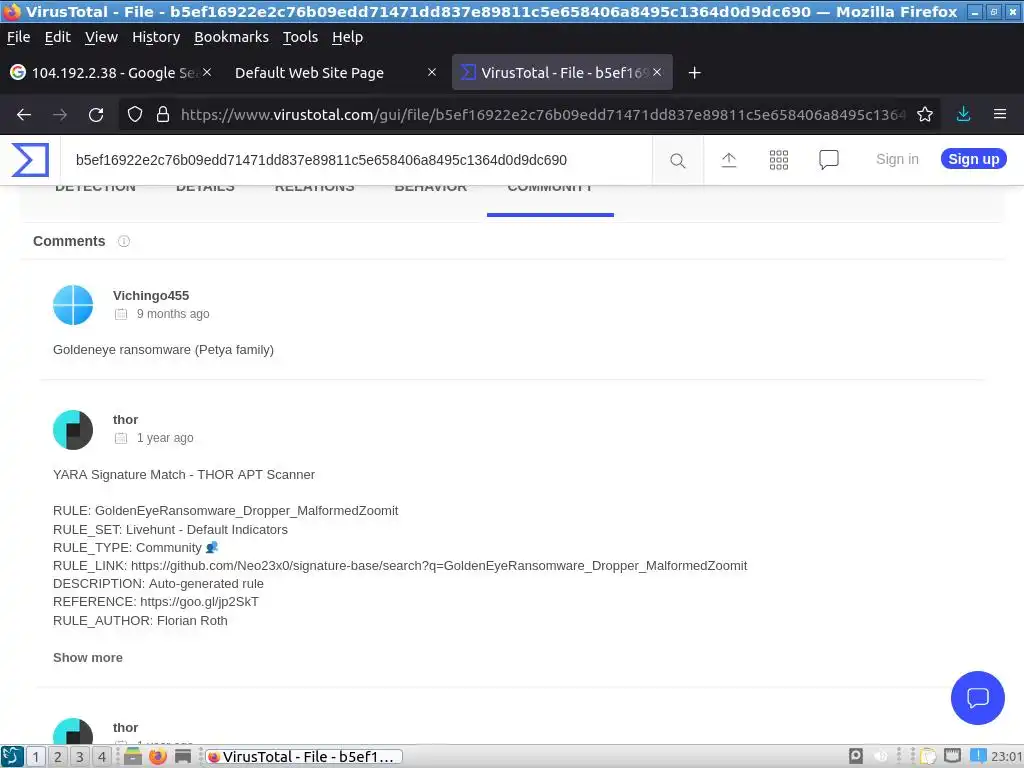Open the Firefox hamburger menu

point(999,114)
